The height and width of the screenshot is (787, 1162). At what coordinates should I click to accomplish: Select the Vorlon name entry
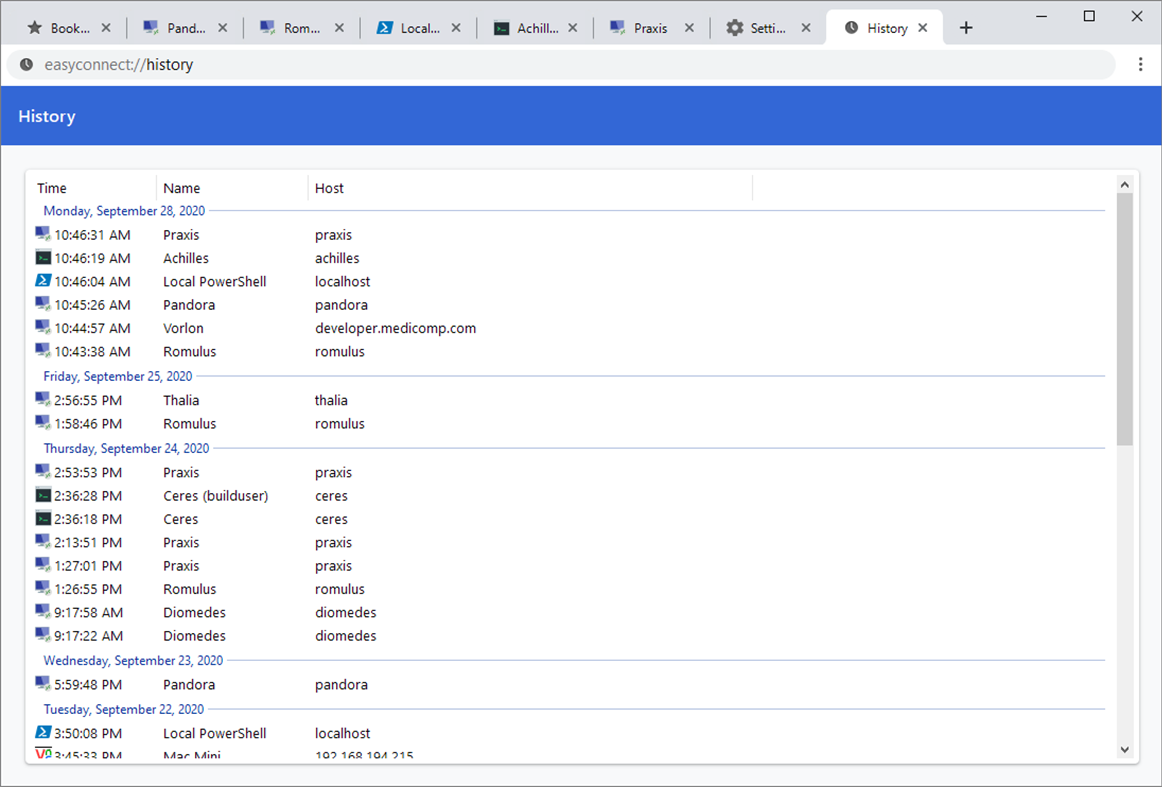[x=183, y=328]
